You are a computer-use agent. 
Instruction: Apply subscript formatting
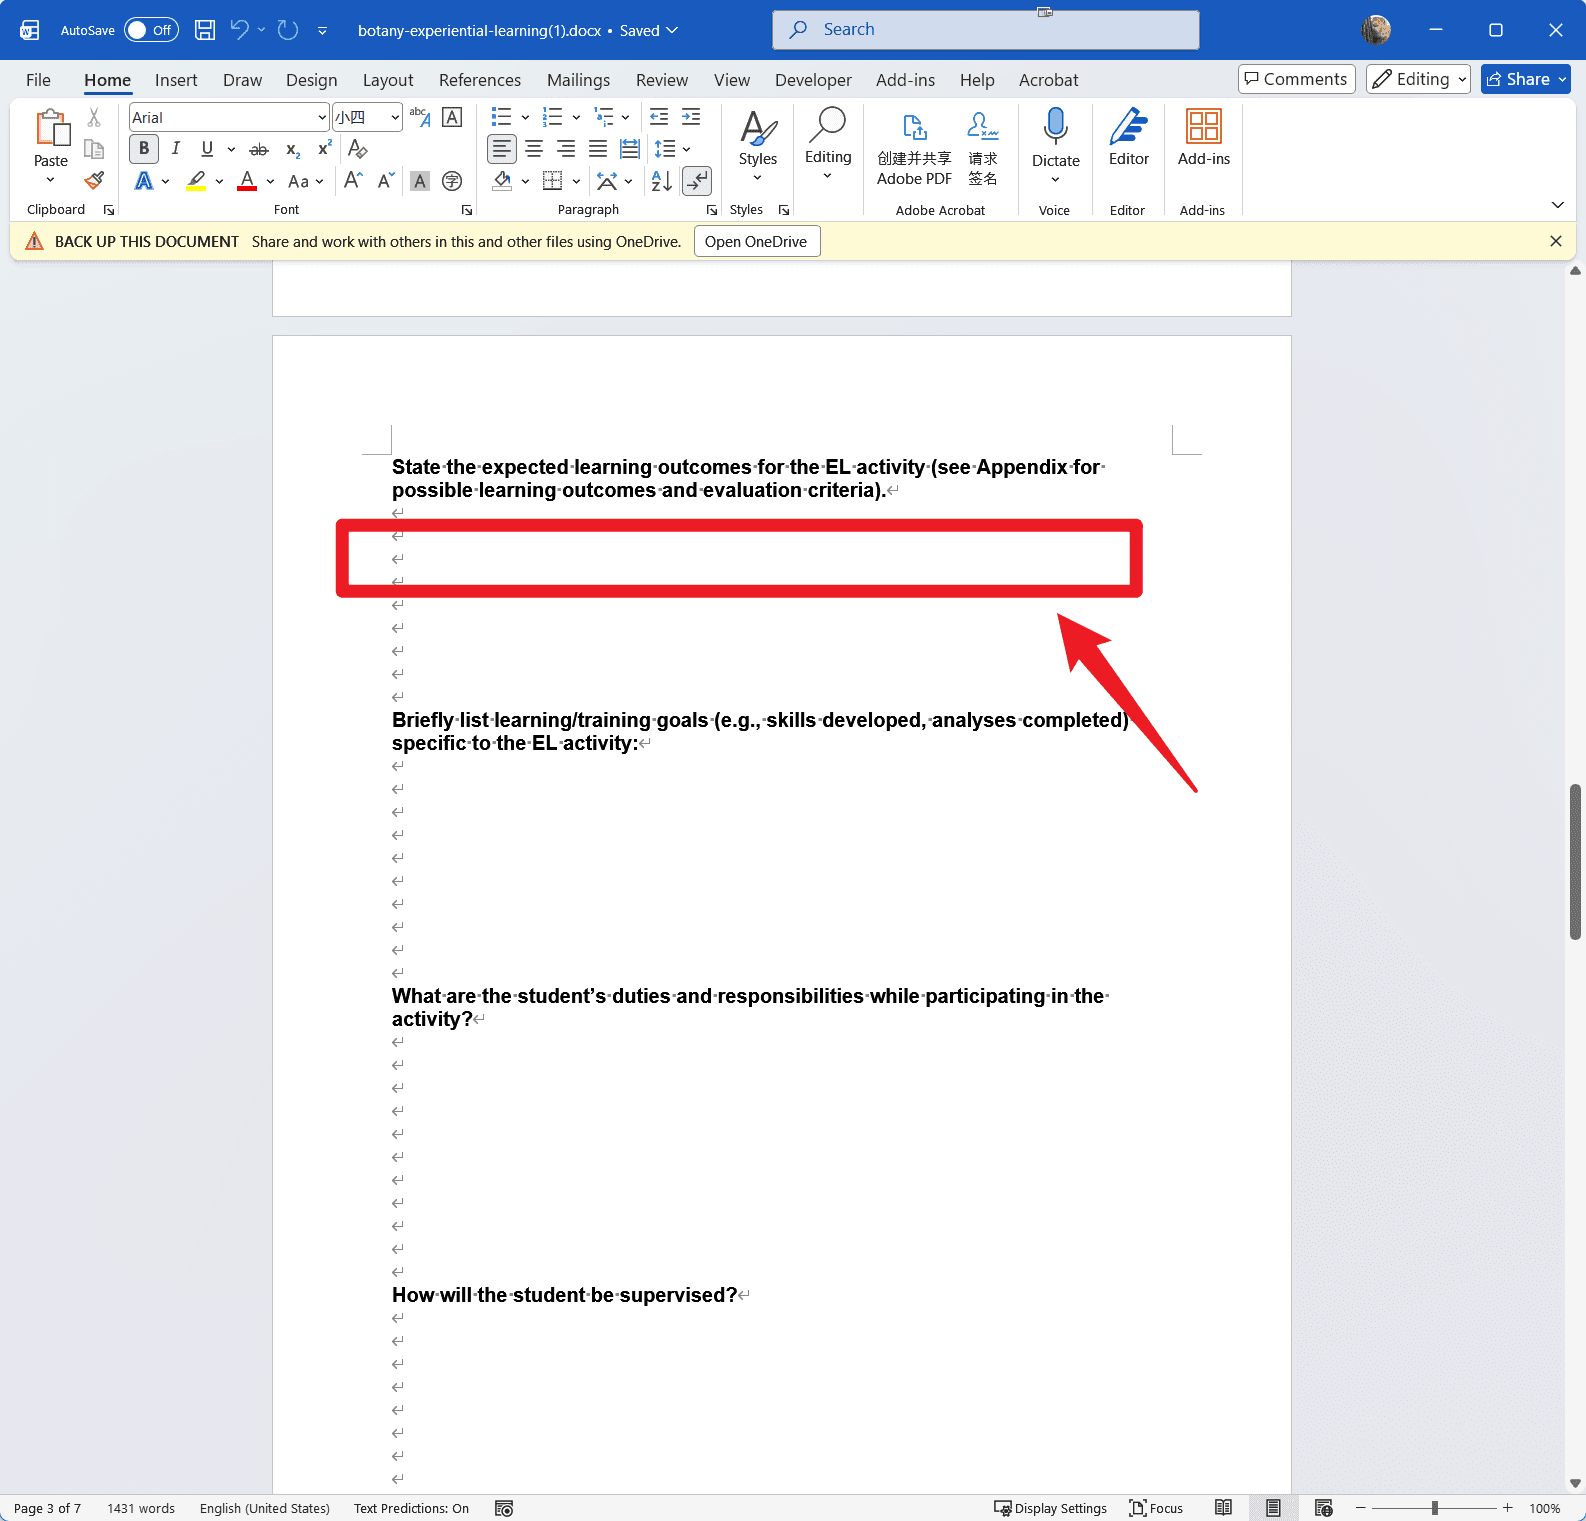pos(292,149)
